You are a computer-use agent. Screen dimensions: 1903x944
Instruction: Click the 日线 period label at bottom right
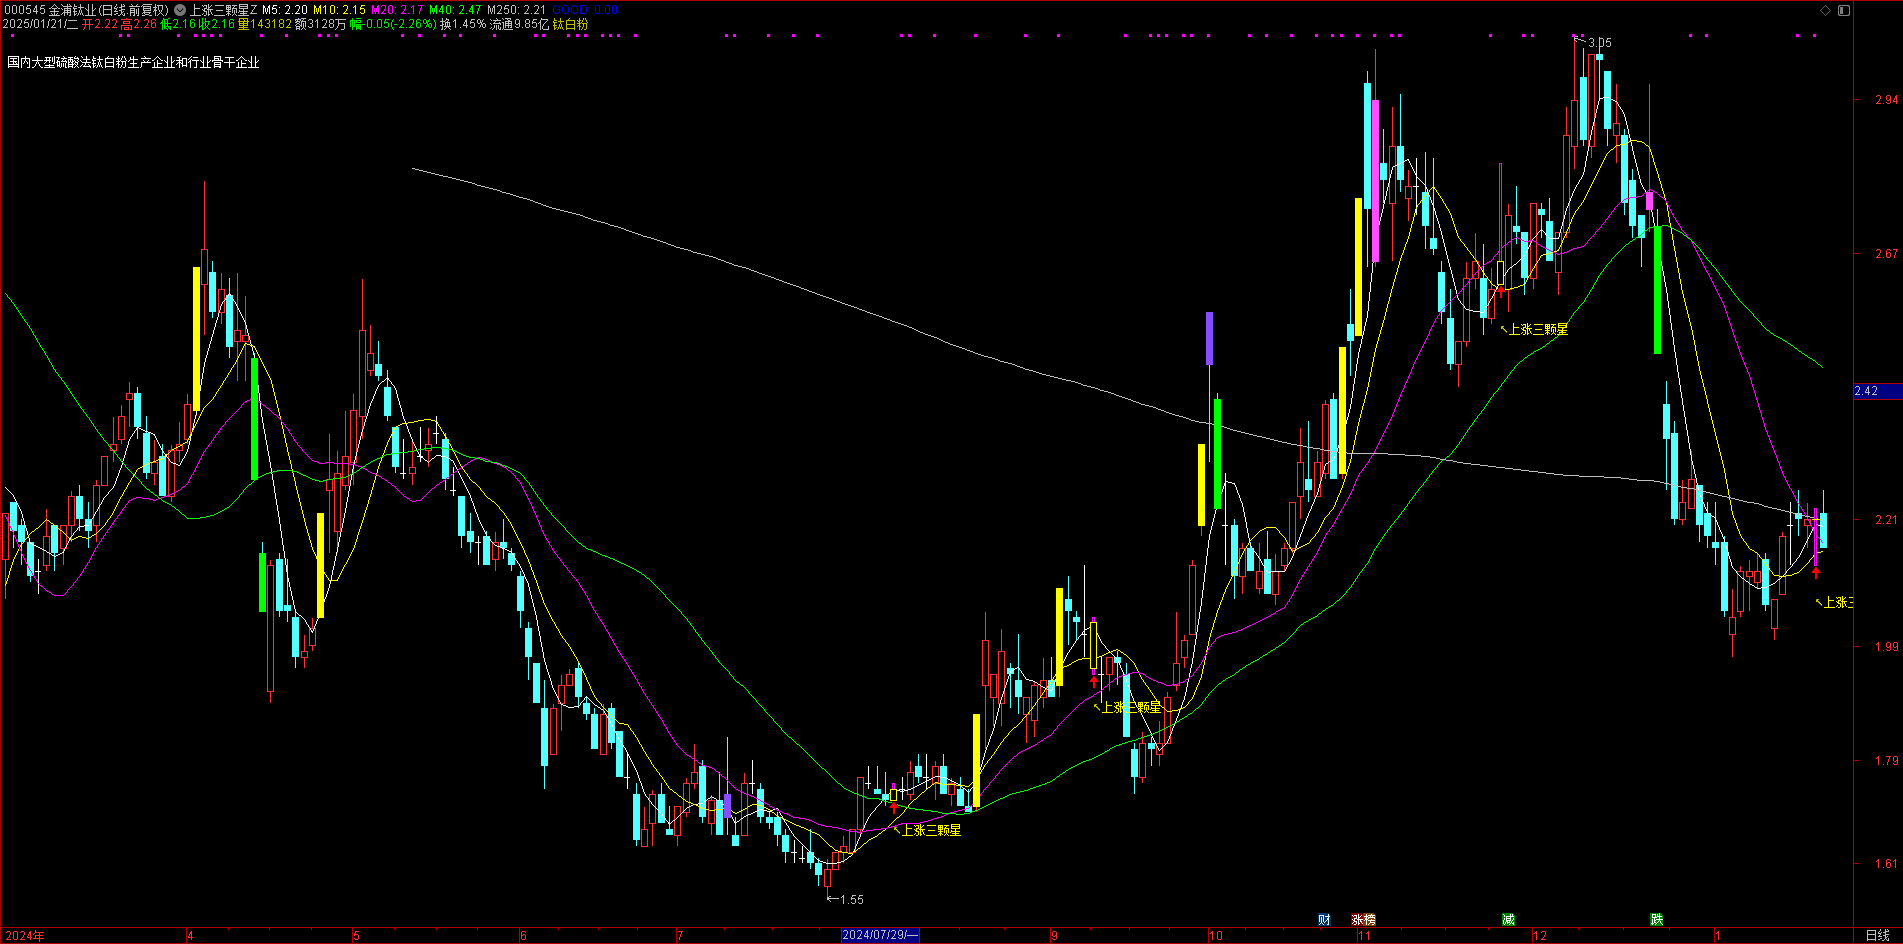1877,936
